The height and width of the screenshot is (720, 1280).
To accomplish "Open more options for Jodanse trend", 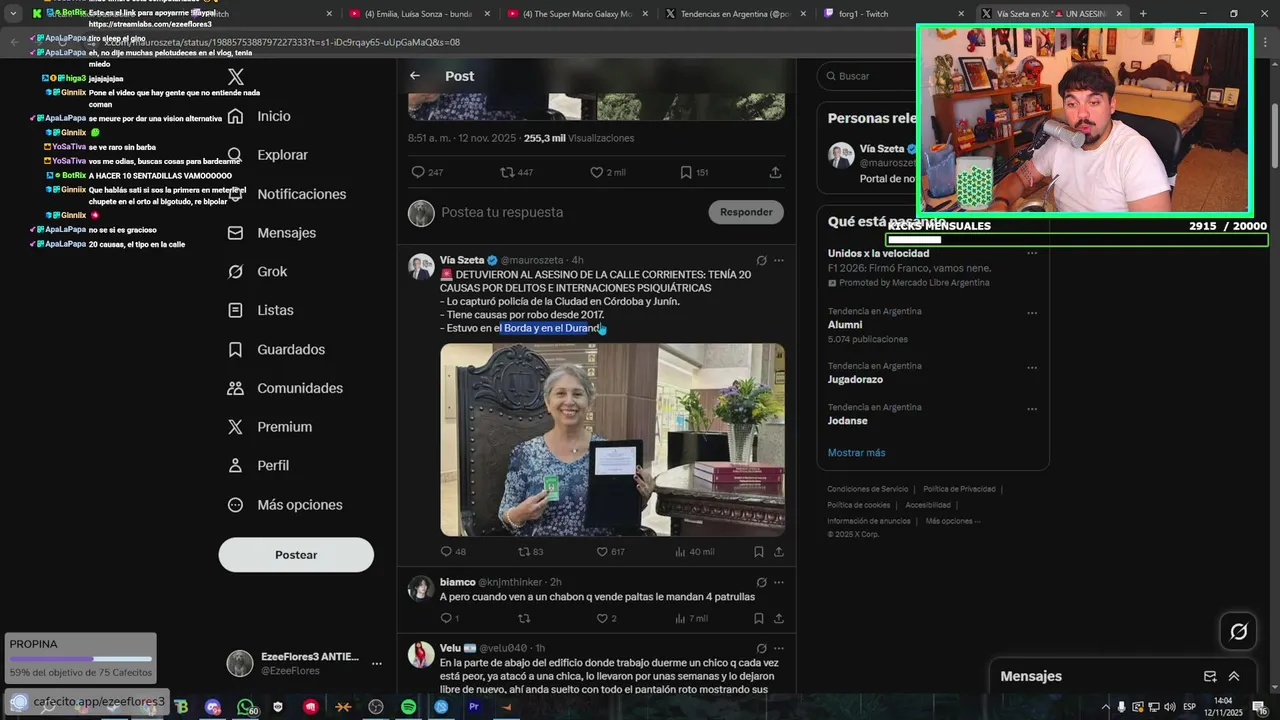I will [1032, 409].
